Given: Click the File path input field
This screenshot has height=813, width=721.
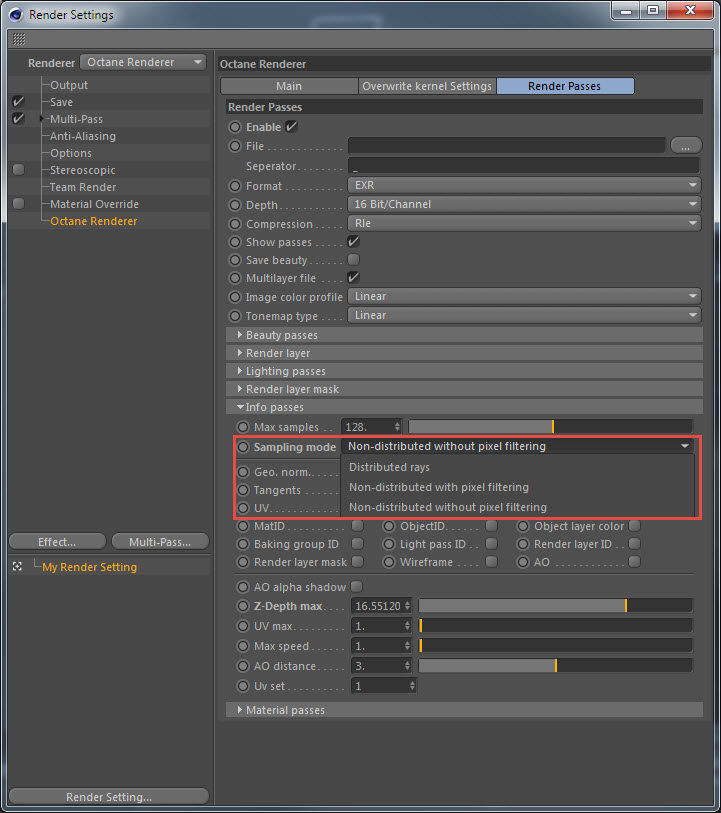Looking at the screenshot, I should (x=506, y=146).
